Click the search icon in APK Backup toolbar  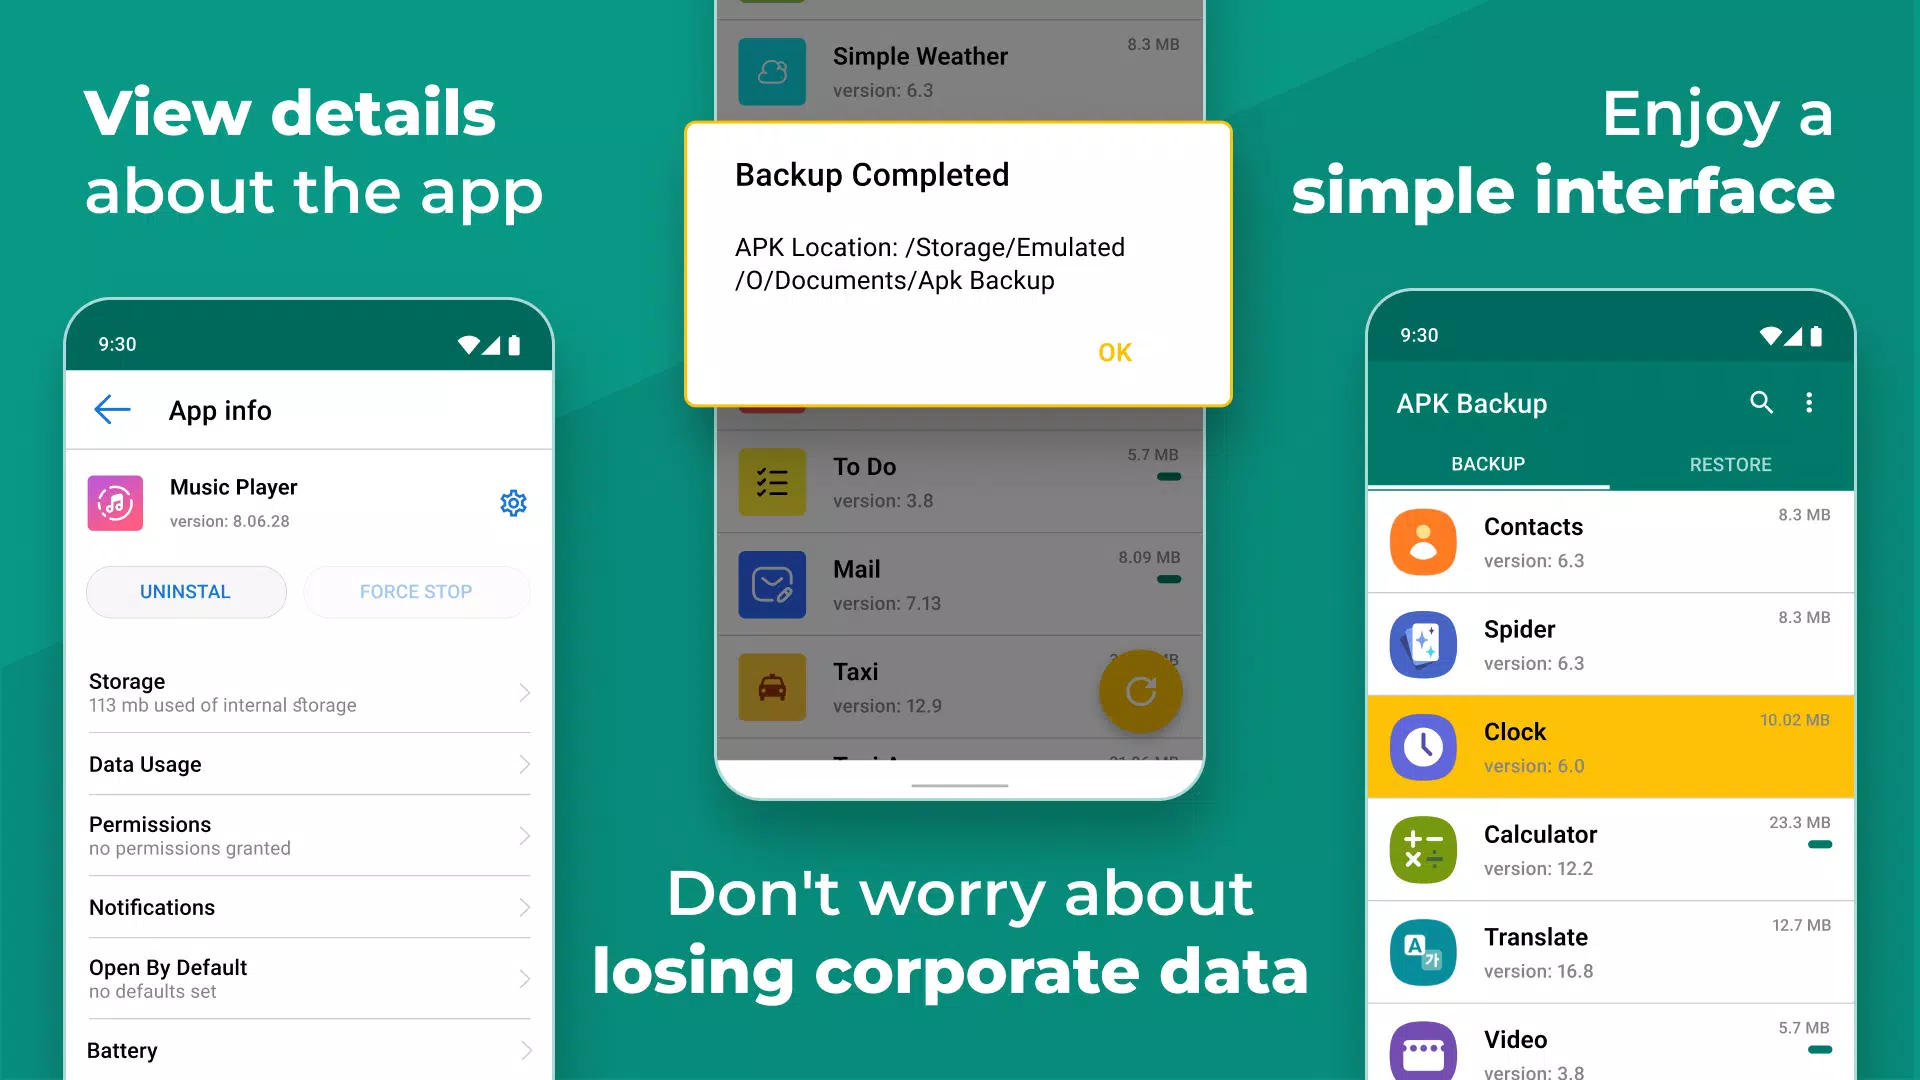coord(1759,402)
